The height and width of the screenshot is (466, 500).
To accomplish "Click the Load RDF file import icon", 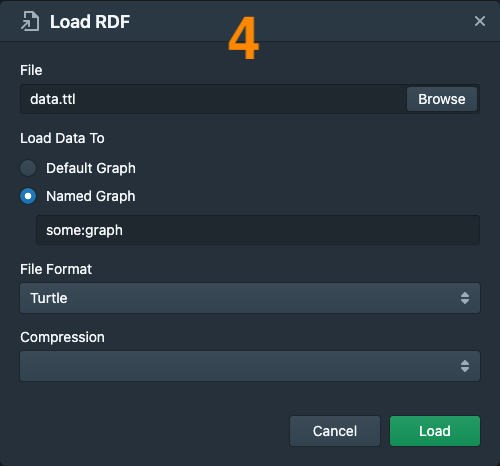I will coord(30,21).
